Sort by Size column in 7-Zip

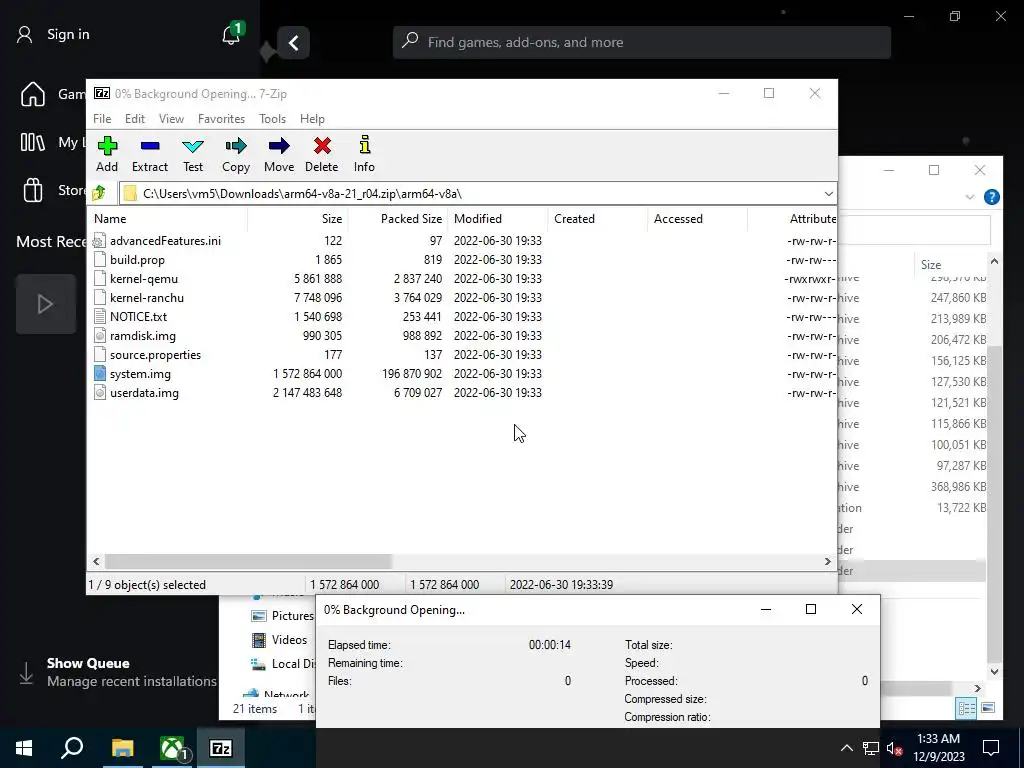pyautogui.click(x=298, y=219)
